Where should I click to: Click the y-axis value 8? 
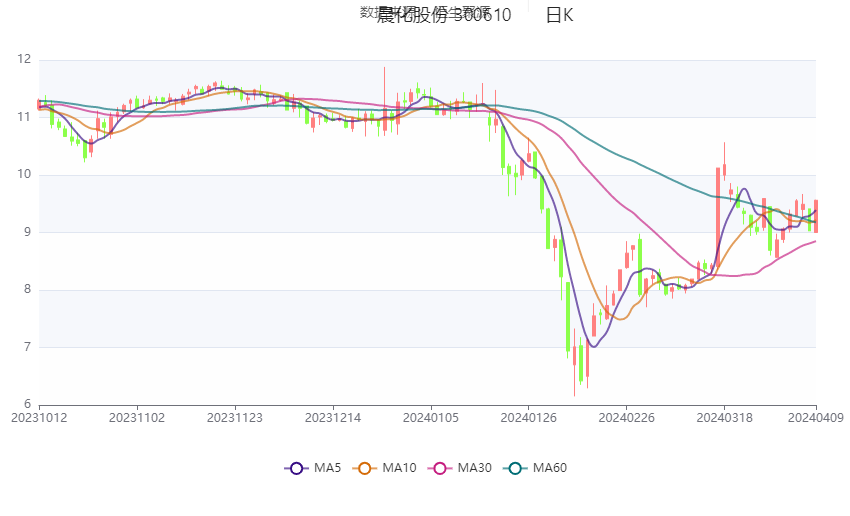pyautogui.click(x=28, y=289)
